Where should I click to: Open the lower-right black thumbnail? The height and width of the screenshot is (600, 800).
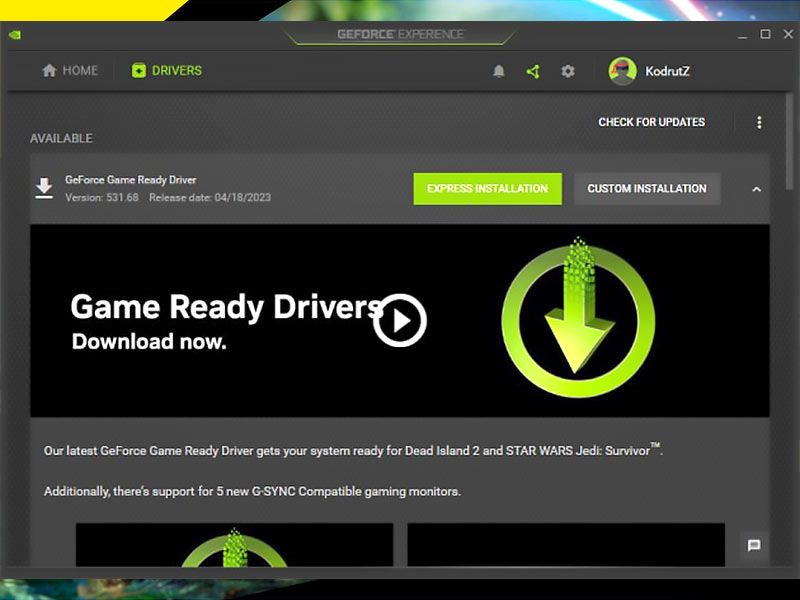click(x=566, y=544)
